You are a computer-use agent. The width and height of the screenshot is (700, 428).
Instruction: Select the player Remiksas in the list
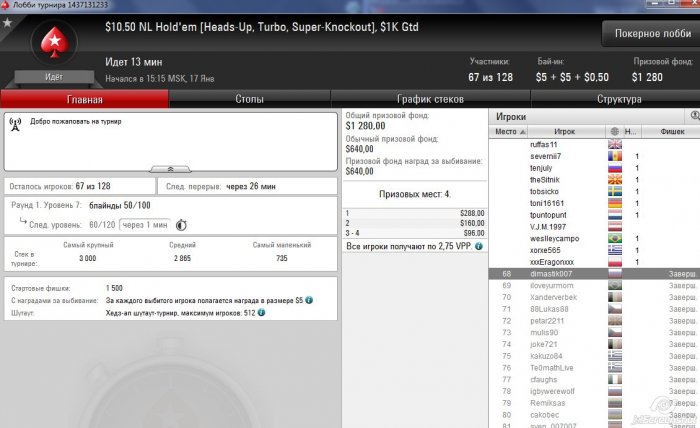click(594, 403)
